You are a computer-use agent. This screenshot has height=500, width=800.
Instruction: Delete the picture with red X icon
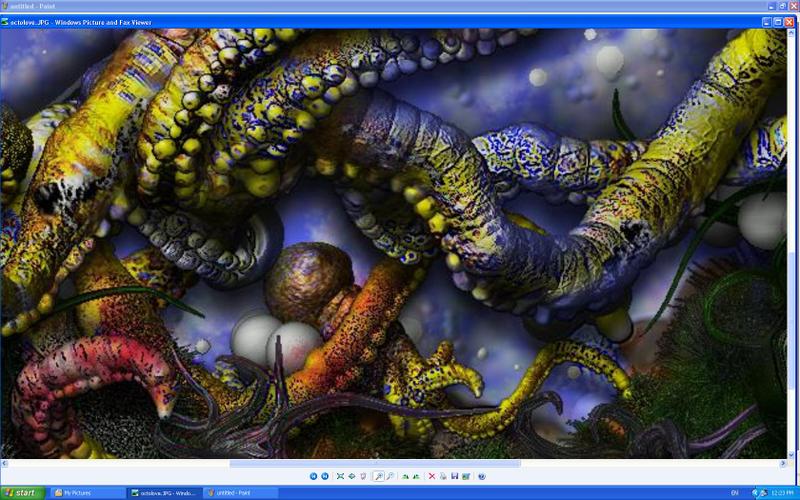pos(432,476)
